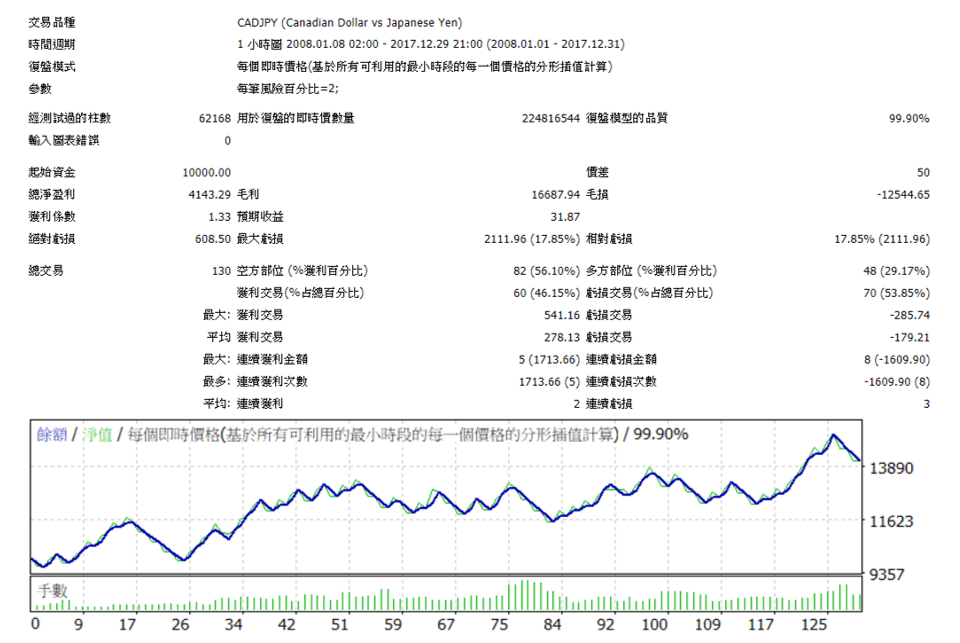Click the 82 (56.10%) short positions value
Screen dimensions: 960x643
pos(546,271)
